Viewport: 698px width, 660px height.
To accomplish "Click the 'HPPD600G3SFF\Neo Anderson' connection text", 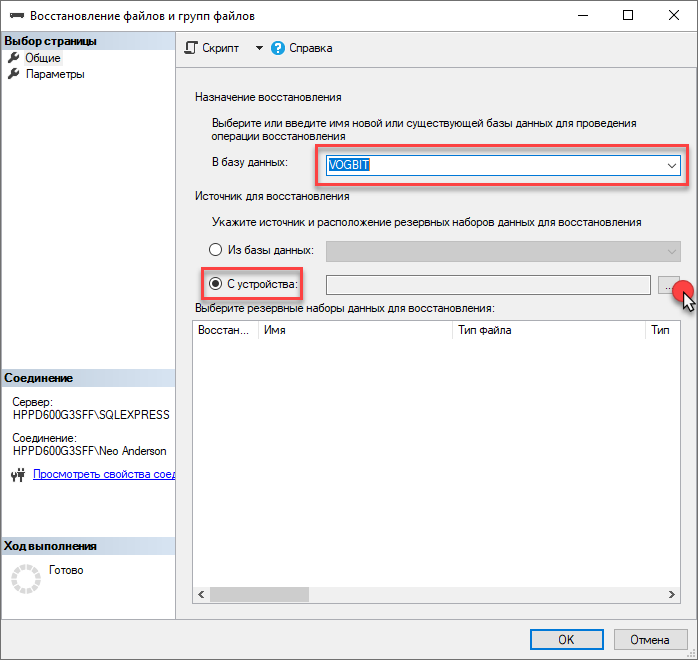I will 89,451.
